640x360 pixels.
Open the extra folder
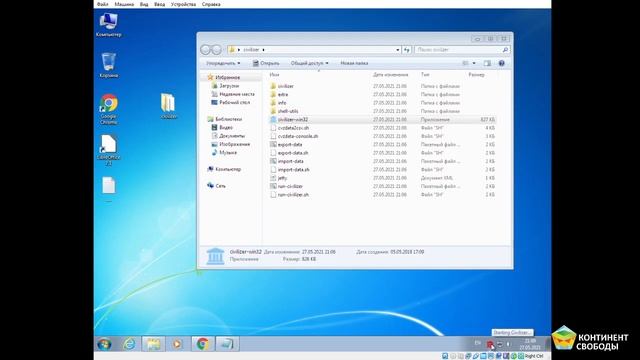click(x=282, y=94)
